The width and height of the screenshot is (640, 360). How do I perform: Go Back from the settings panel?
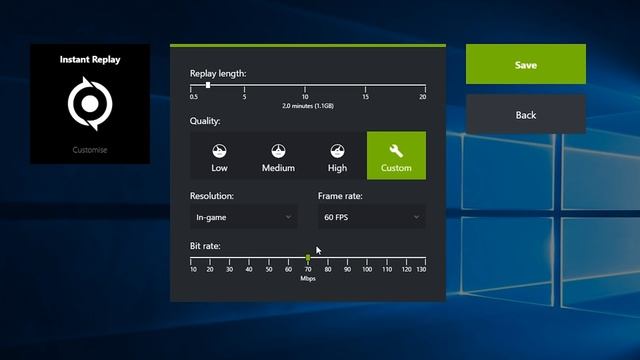tap(526, 115)
